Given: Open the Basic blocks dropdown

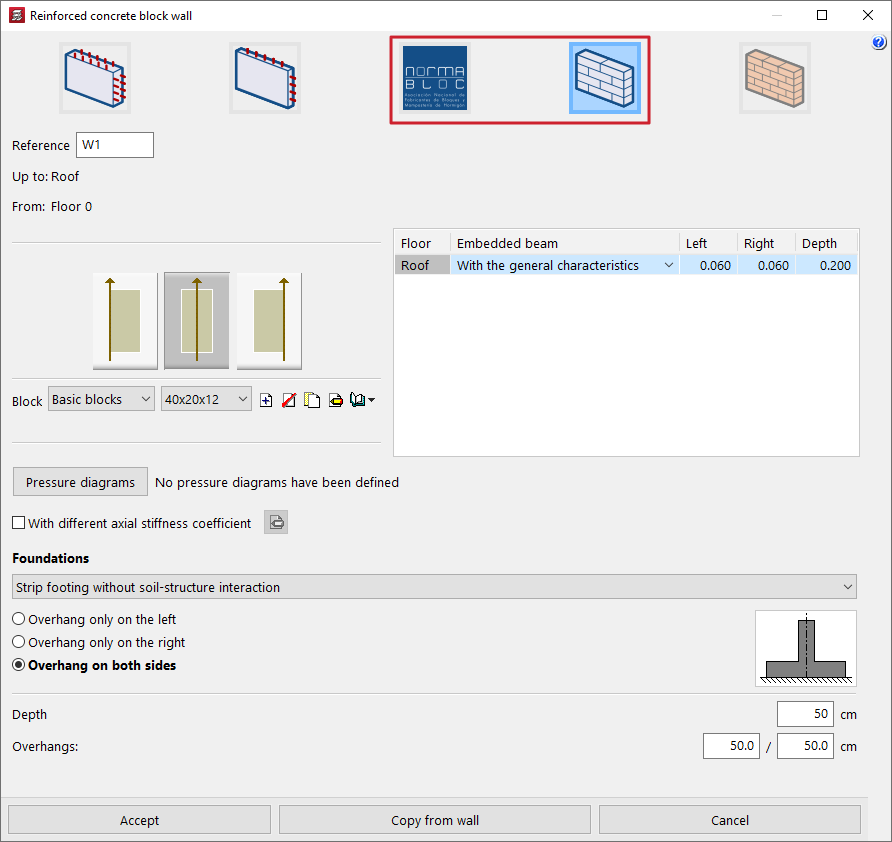Looking at the screenshot, I should pyautogui.click(x=101, y=399).
